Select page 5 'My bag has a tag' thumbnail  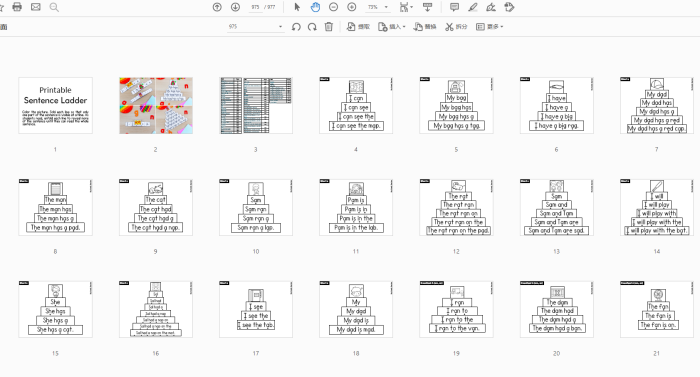coord(456,105)
